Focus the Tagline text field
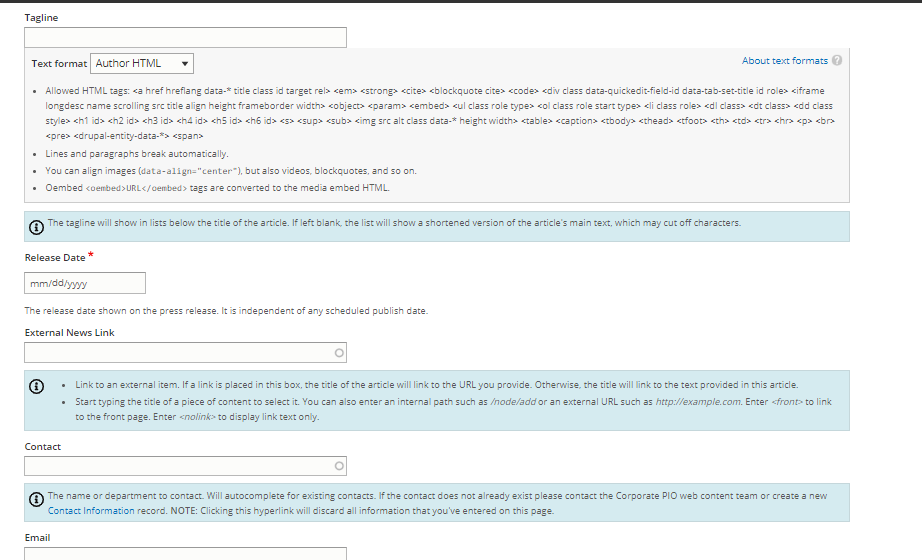The image size is (922, 560). [x=185, y=38]
